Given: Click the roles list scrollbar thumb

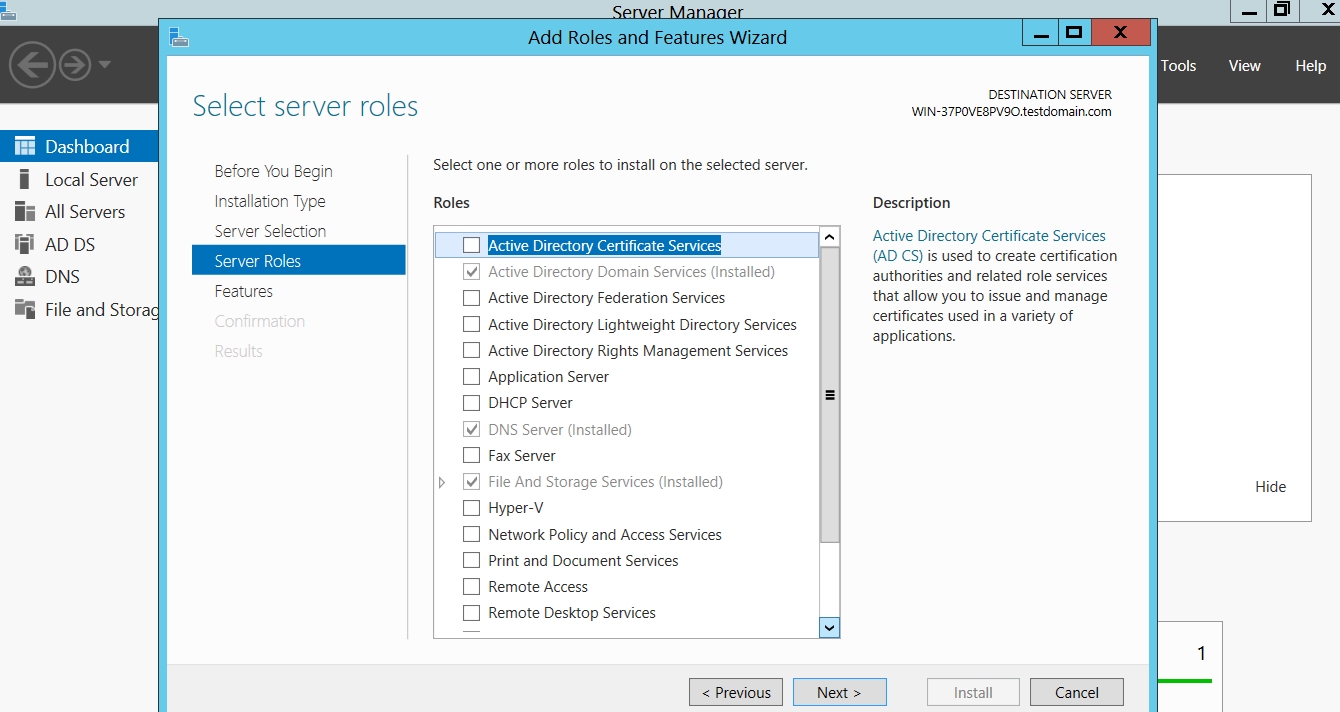Looking at the screenshot, I should click(x=829, y=395).
